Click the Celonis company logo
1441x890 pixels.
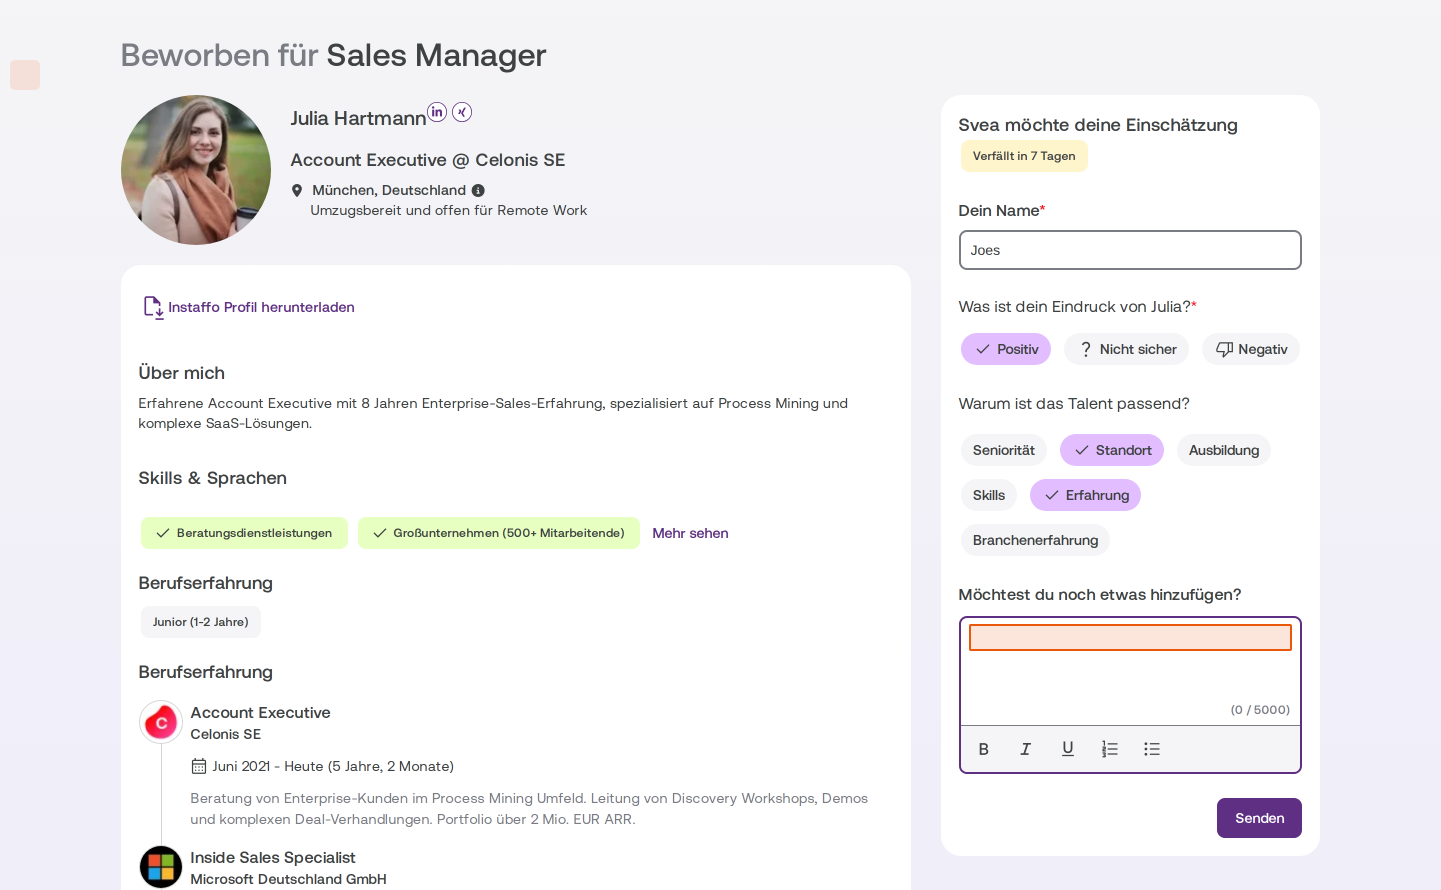[161, 722]
